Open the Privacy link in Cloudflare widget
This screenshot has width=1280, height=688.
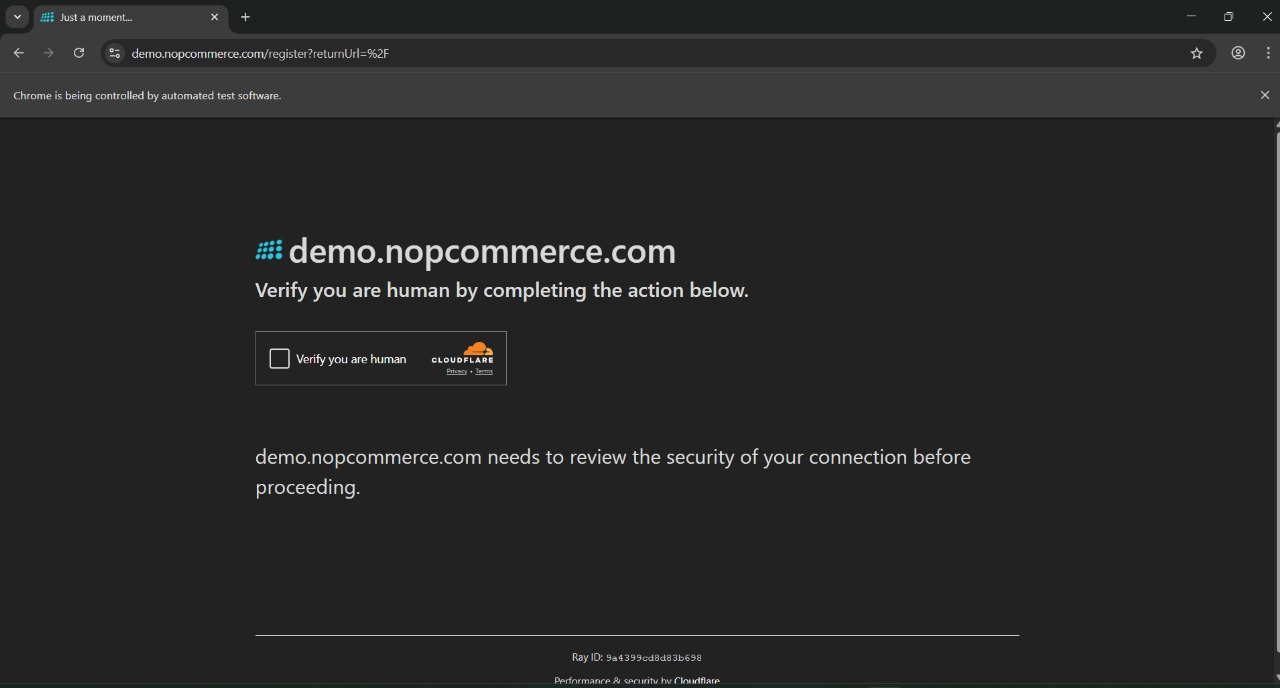[456, 371]
